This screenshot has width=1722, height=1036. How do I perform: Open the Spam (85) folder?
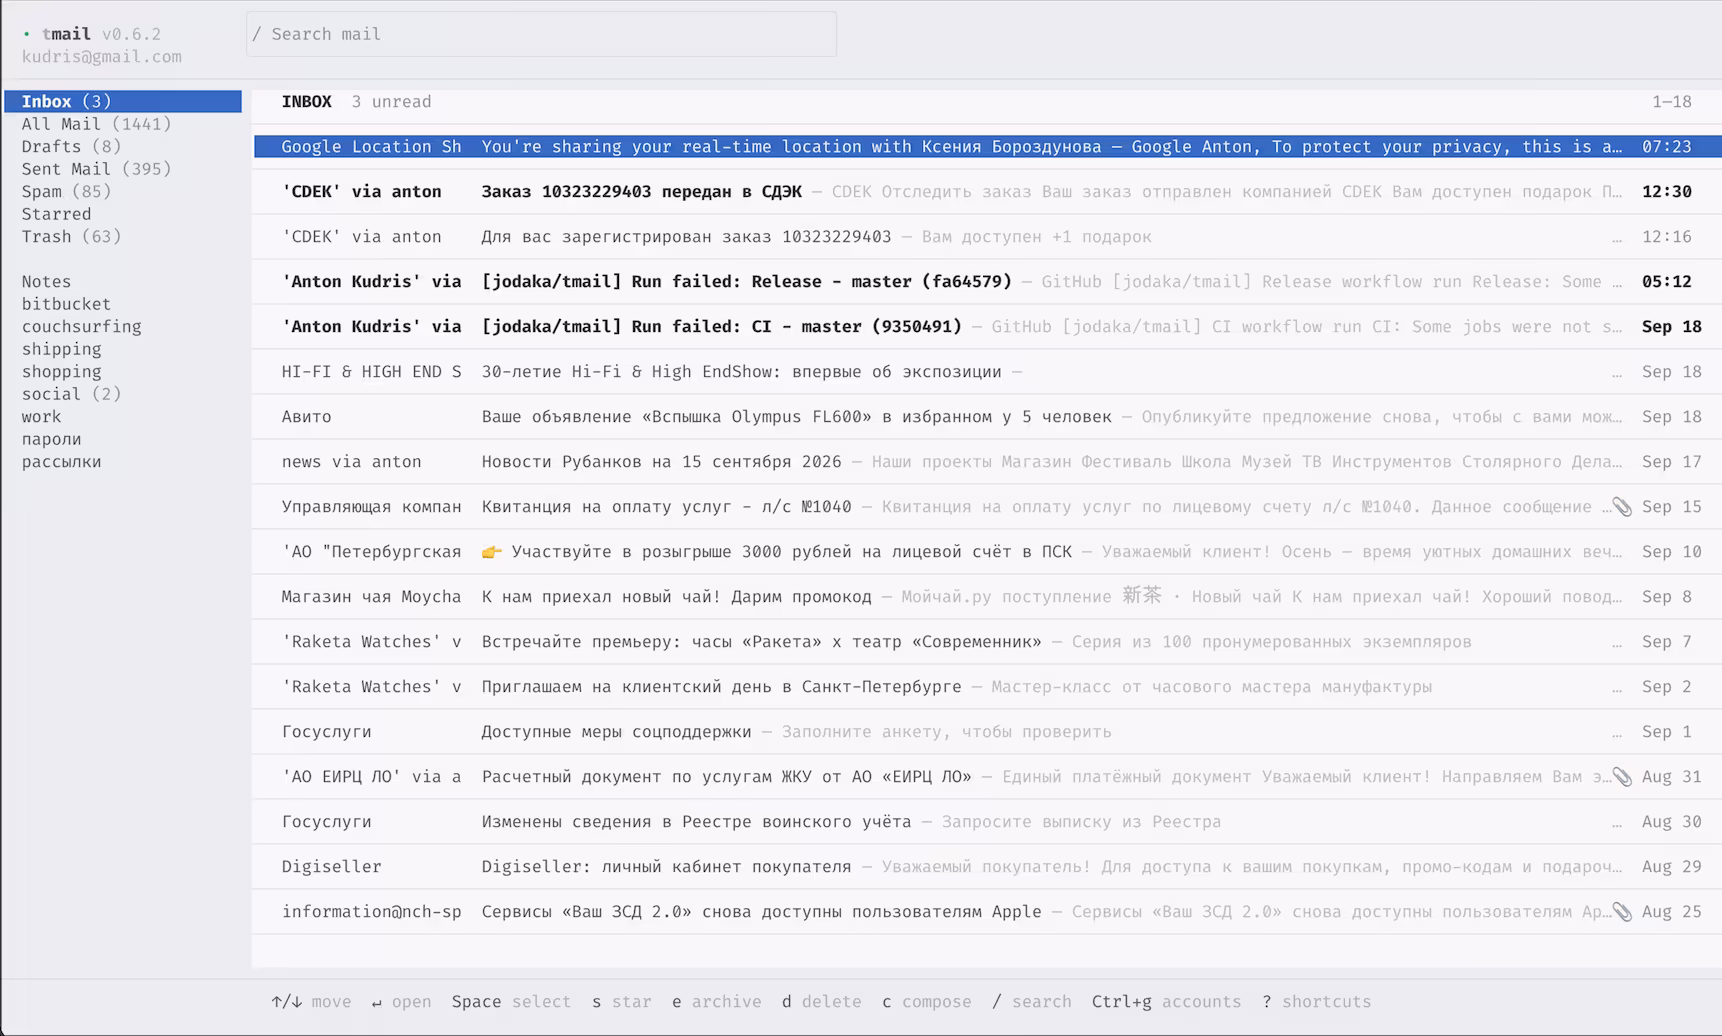66,191
